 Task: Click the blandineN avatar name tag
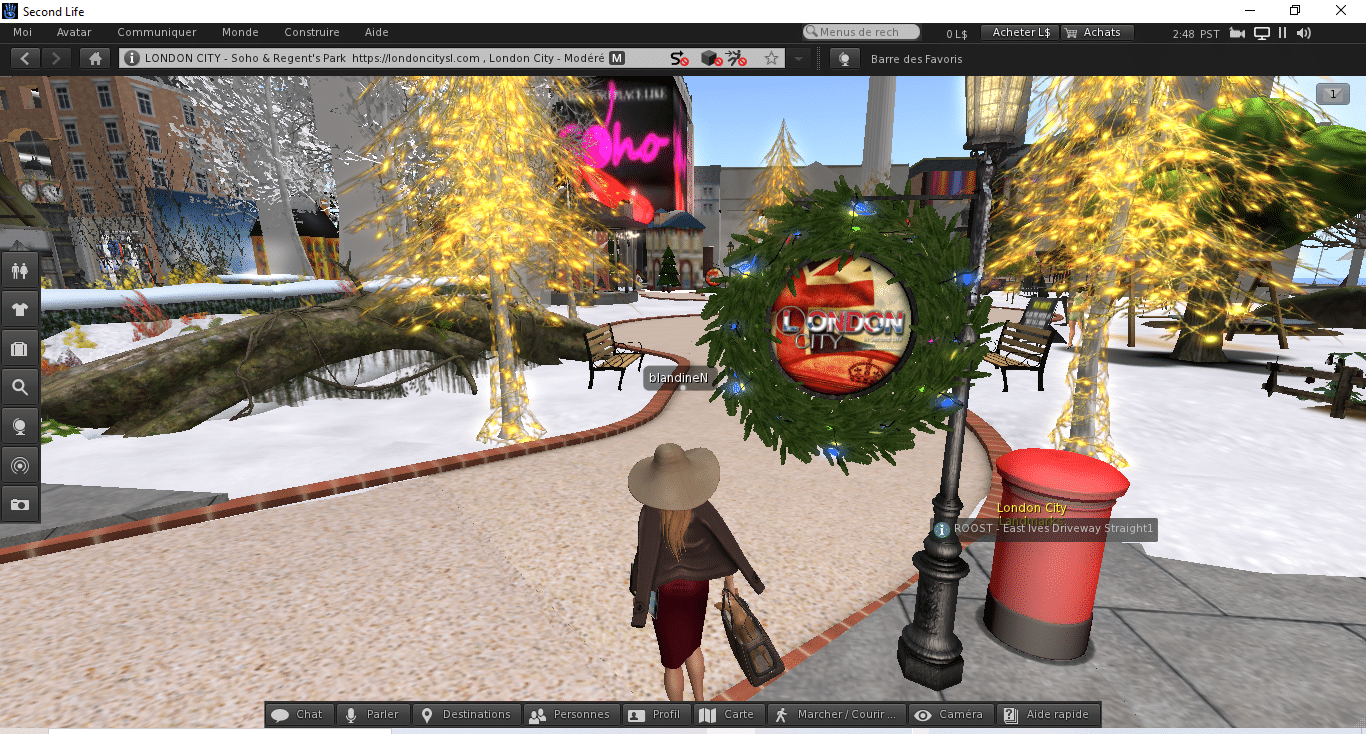pos(678,378)
